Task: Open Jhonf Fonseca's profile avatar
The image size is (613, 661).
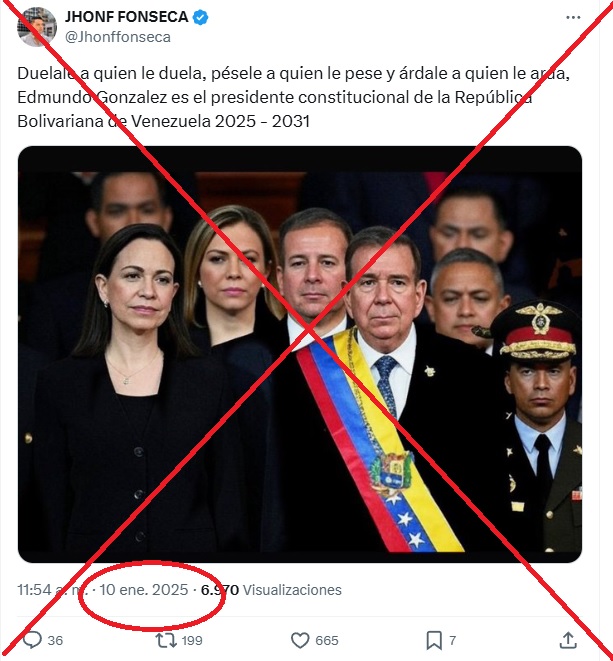Action: pyautogui.click(x=37, y=27)
